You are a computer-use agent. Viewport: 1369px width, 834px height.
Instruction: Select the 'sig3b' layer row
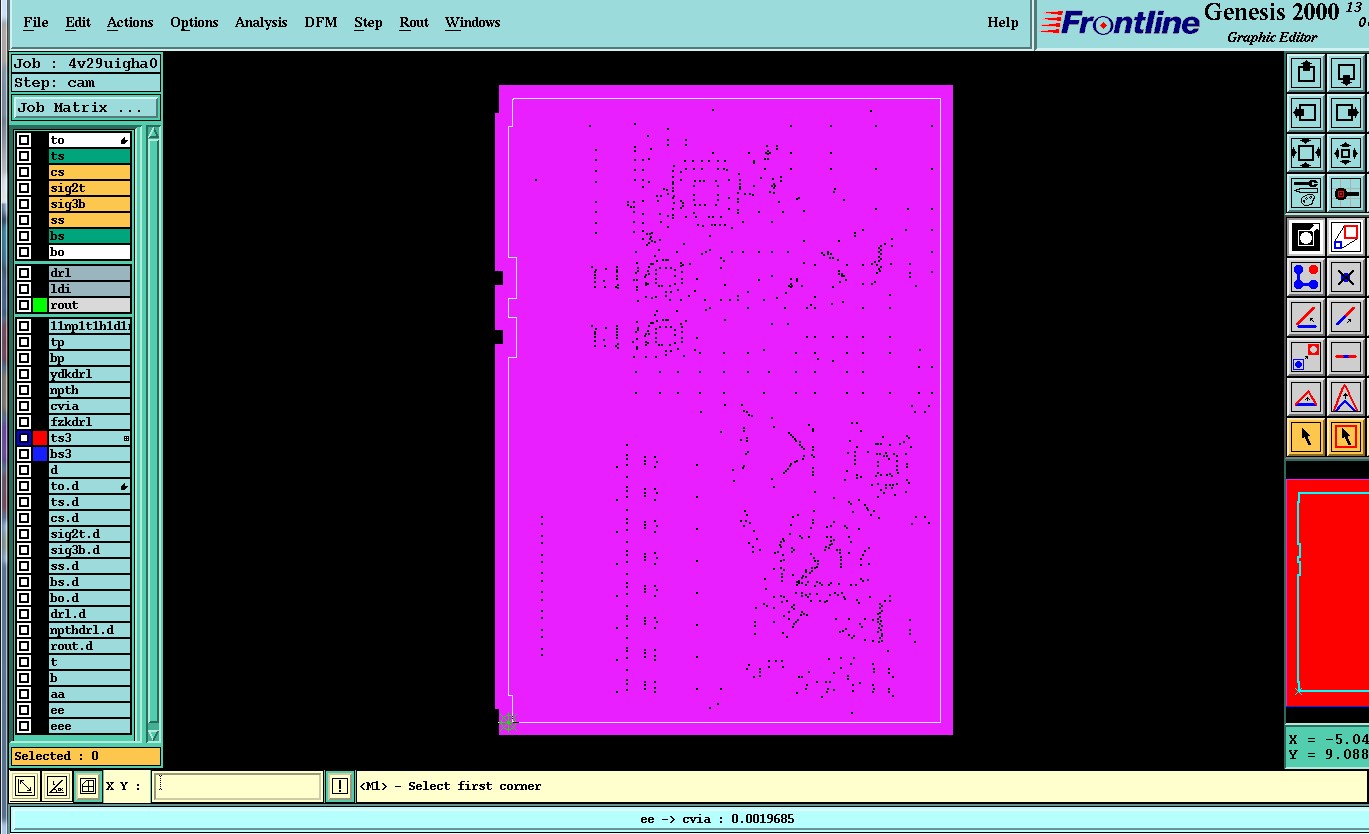coord(90,204)
